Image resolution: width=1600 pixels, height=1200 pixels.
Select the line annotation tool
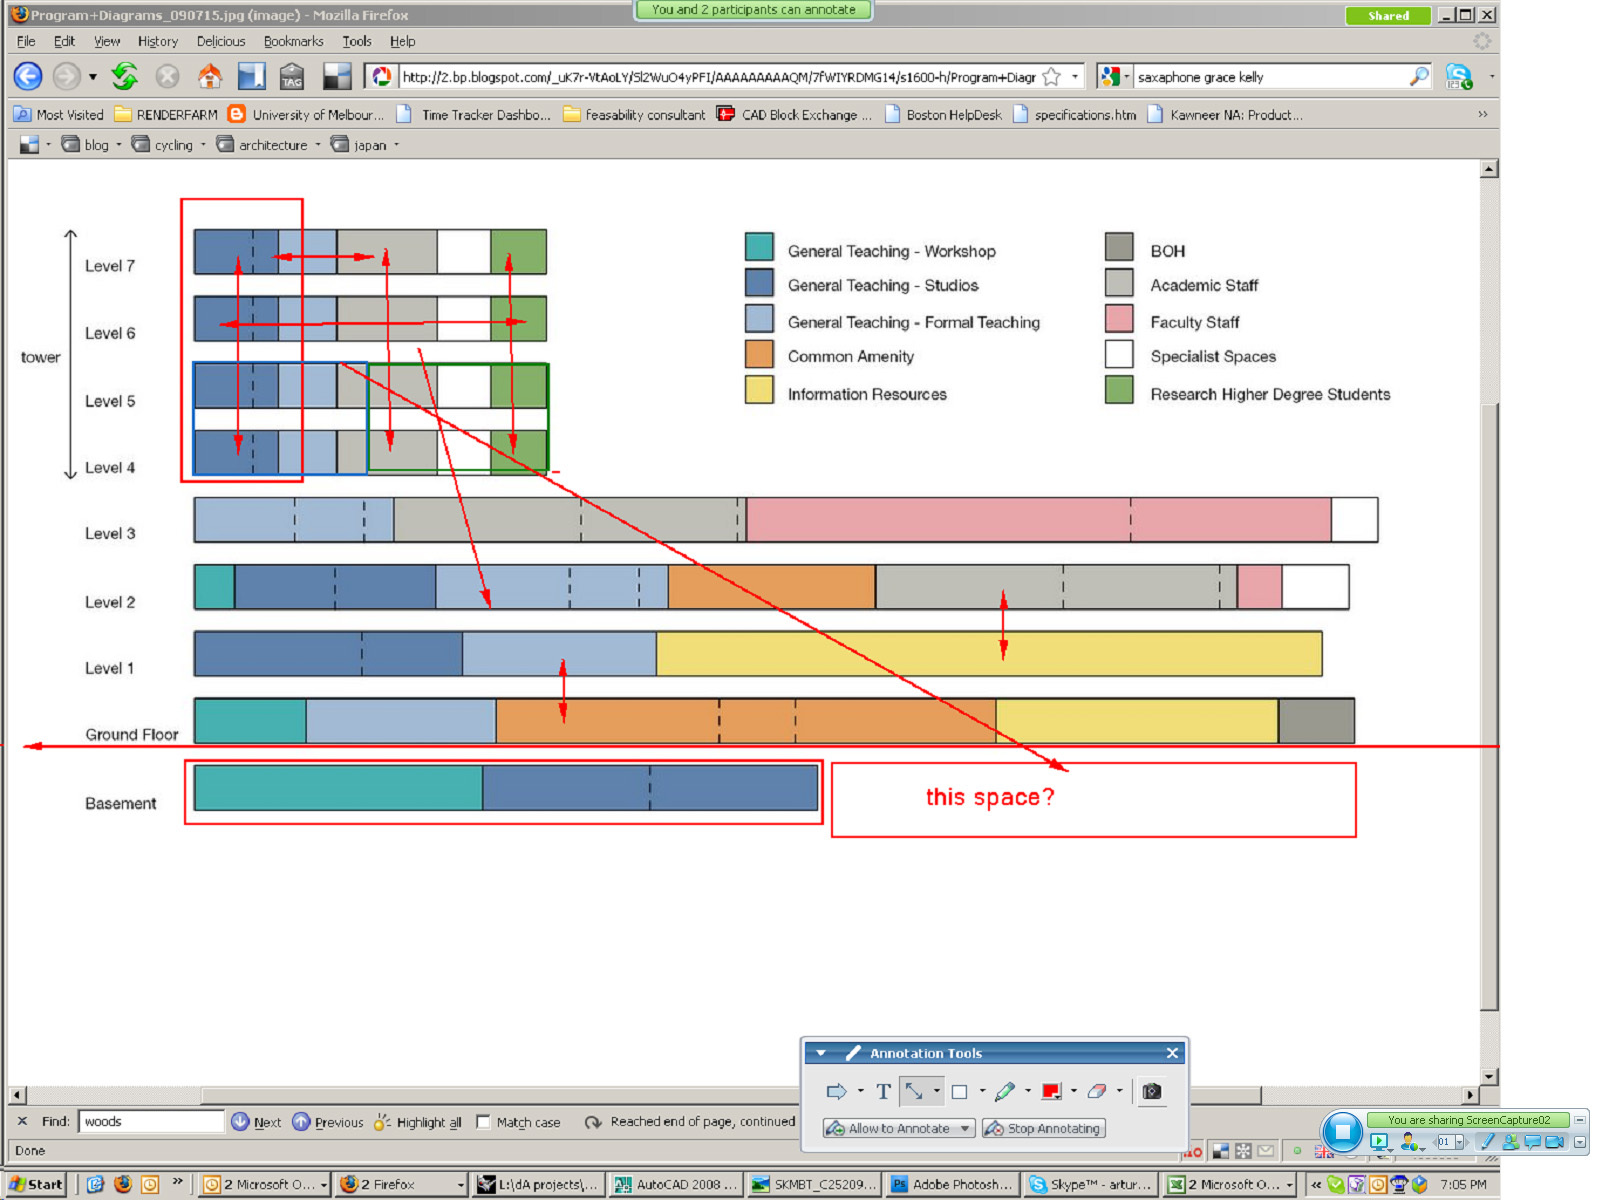pyautogui.click(x=914, y=1091)
